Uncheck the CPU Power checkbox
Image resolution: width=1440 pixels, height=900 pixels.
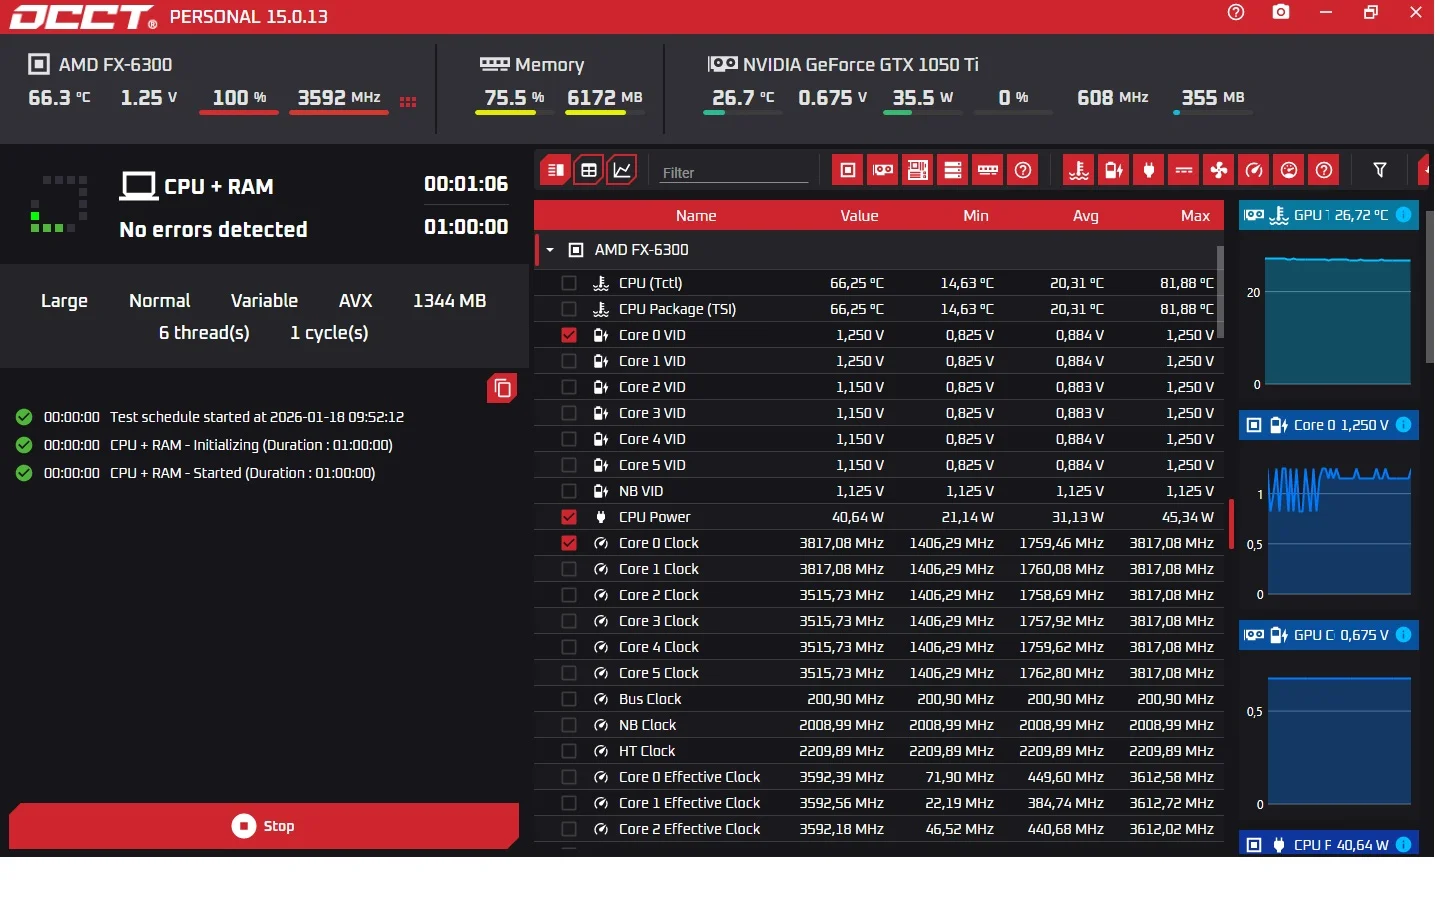(x=569, y=517)
